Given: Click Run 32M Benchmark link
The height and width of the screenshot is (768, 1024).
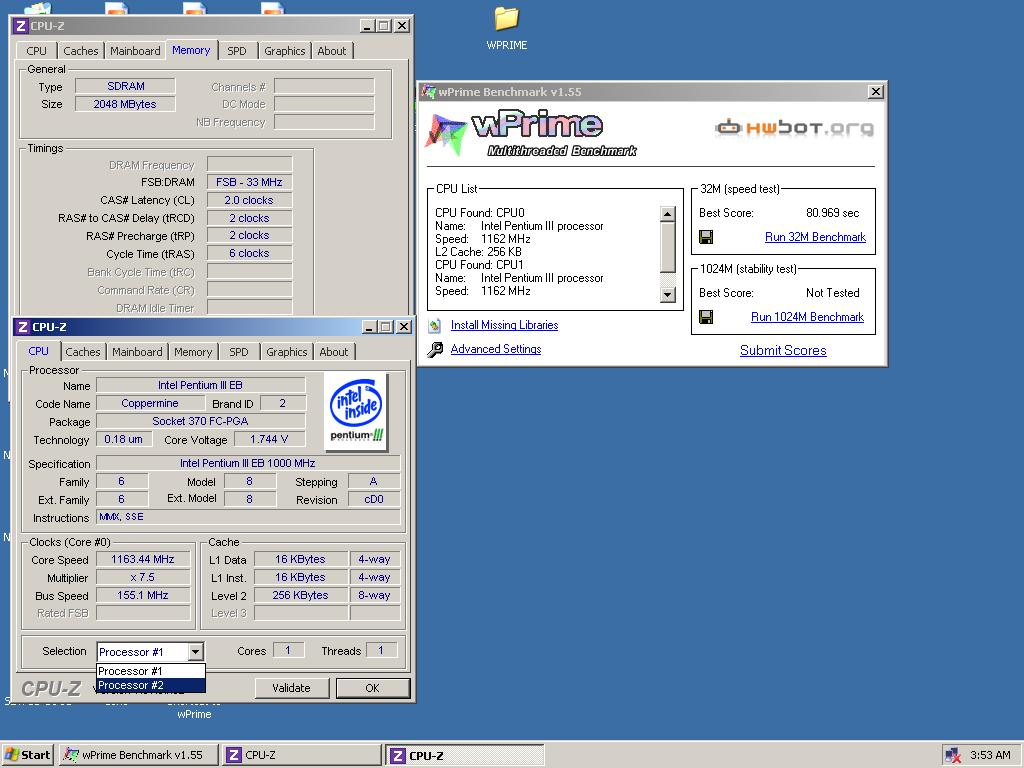Looking at the screenshot, I should pyautogui.click(x=815, y=237).
